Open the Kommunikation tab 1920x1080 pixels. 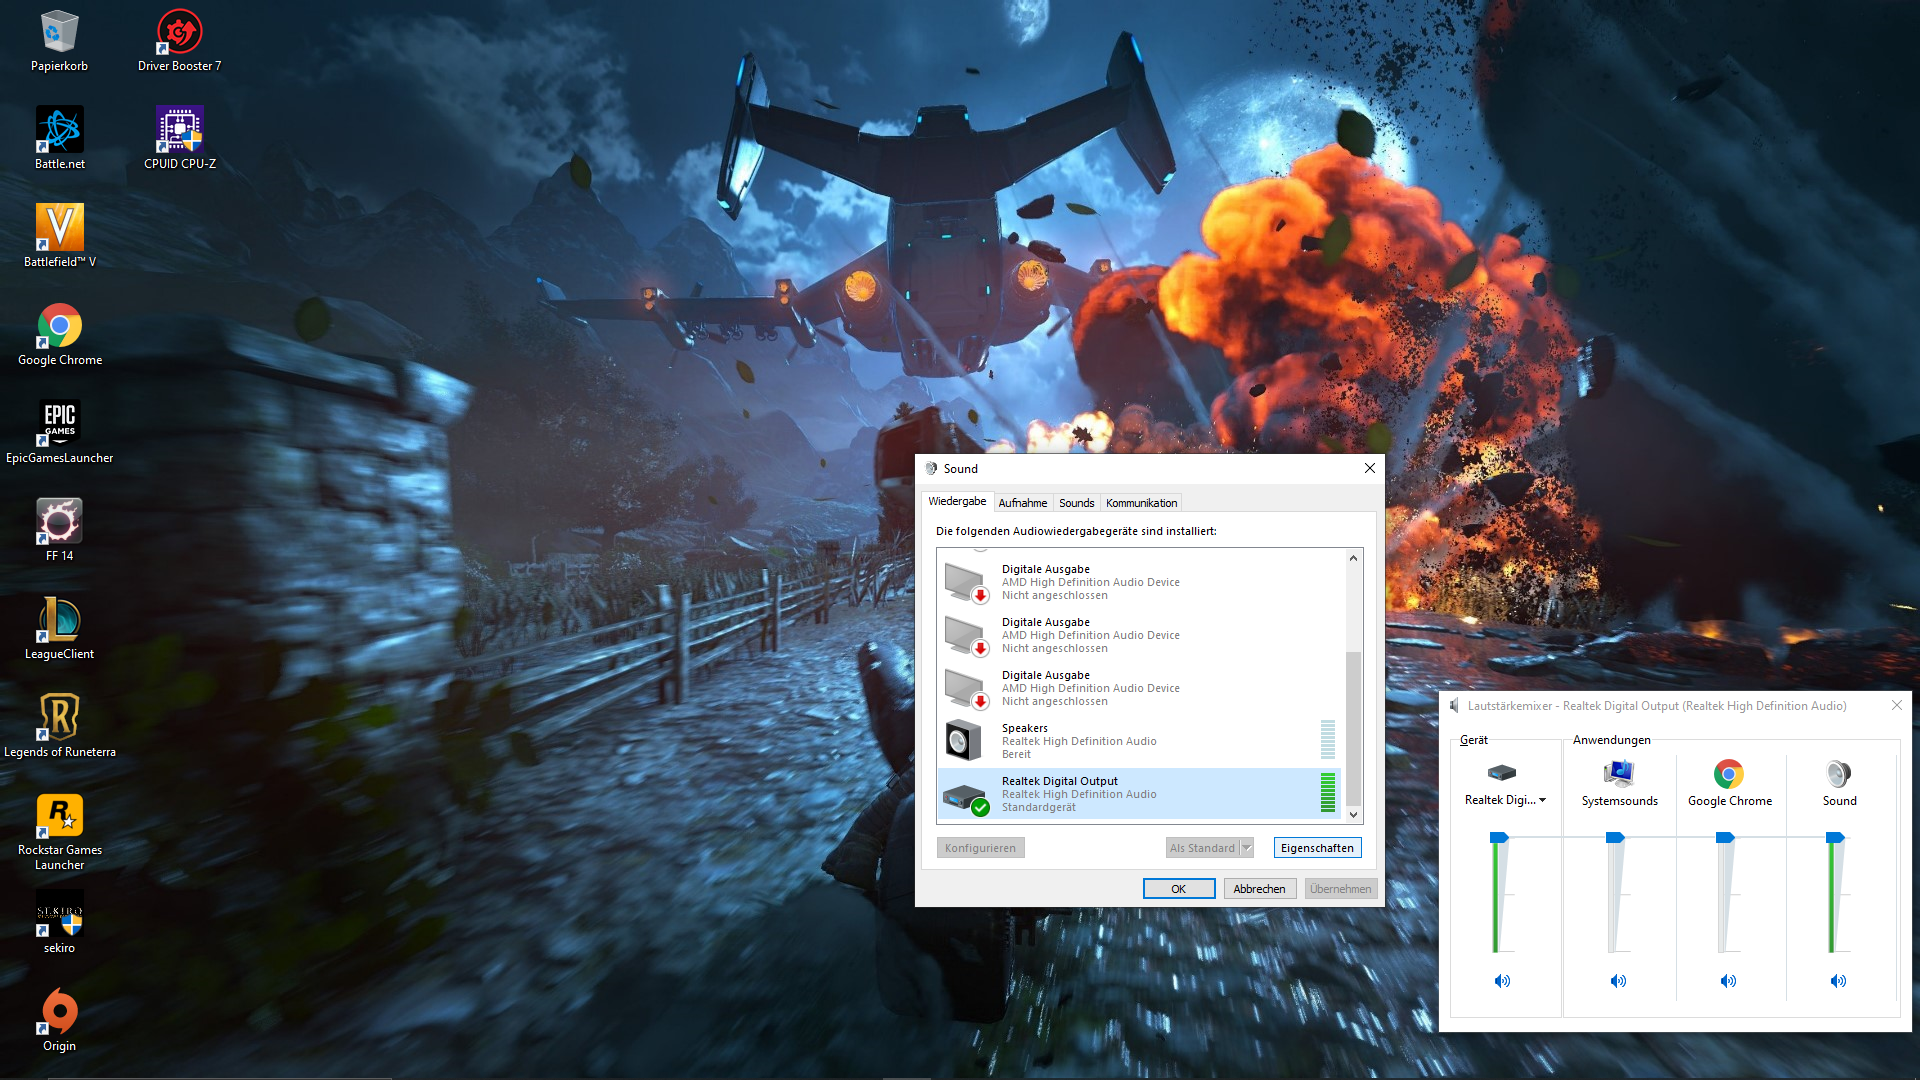(1141, 503)
